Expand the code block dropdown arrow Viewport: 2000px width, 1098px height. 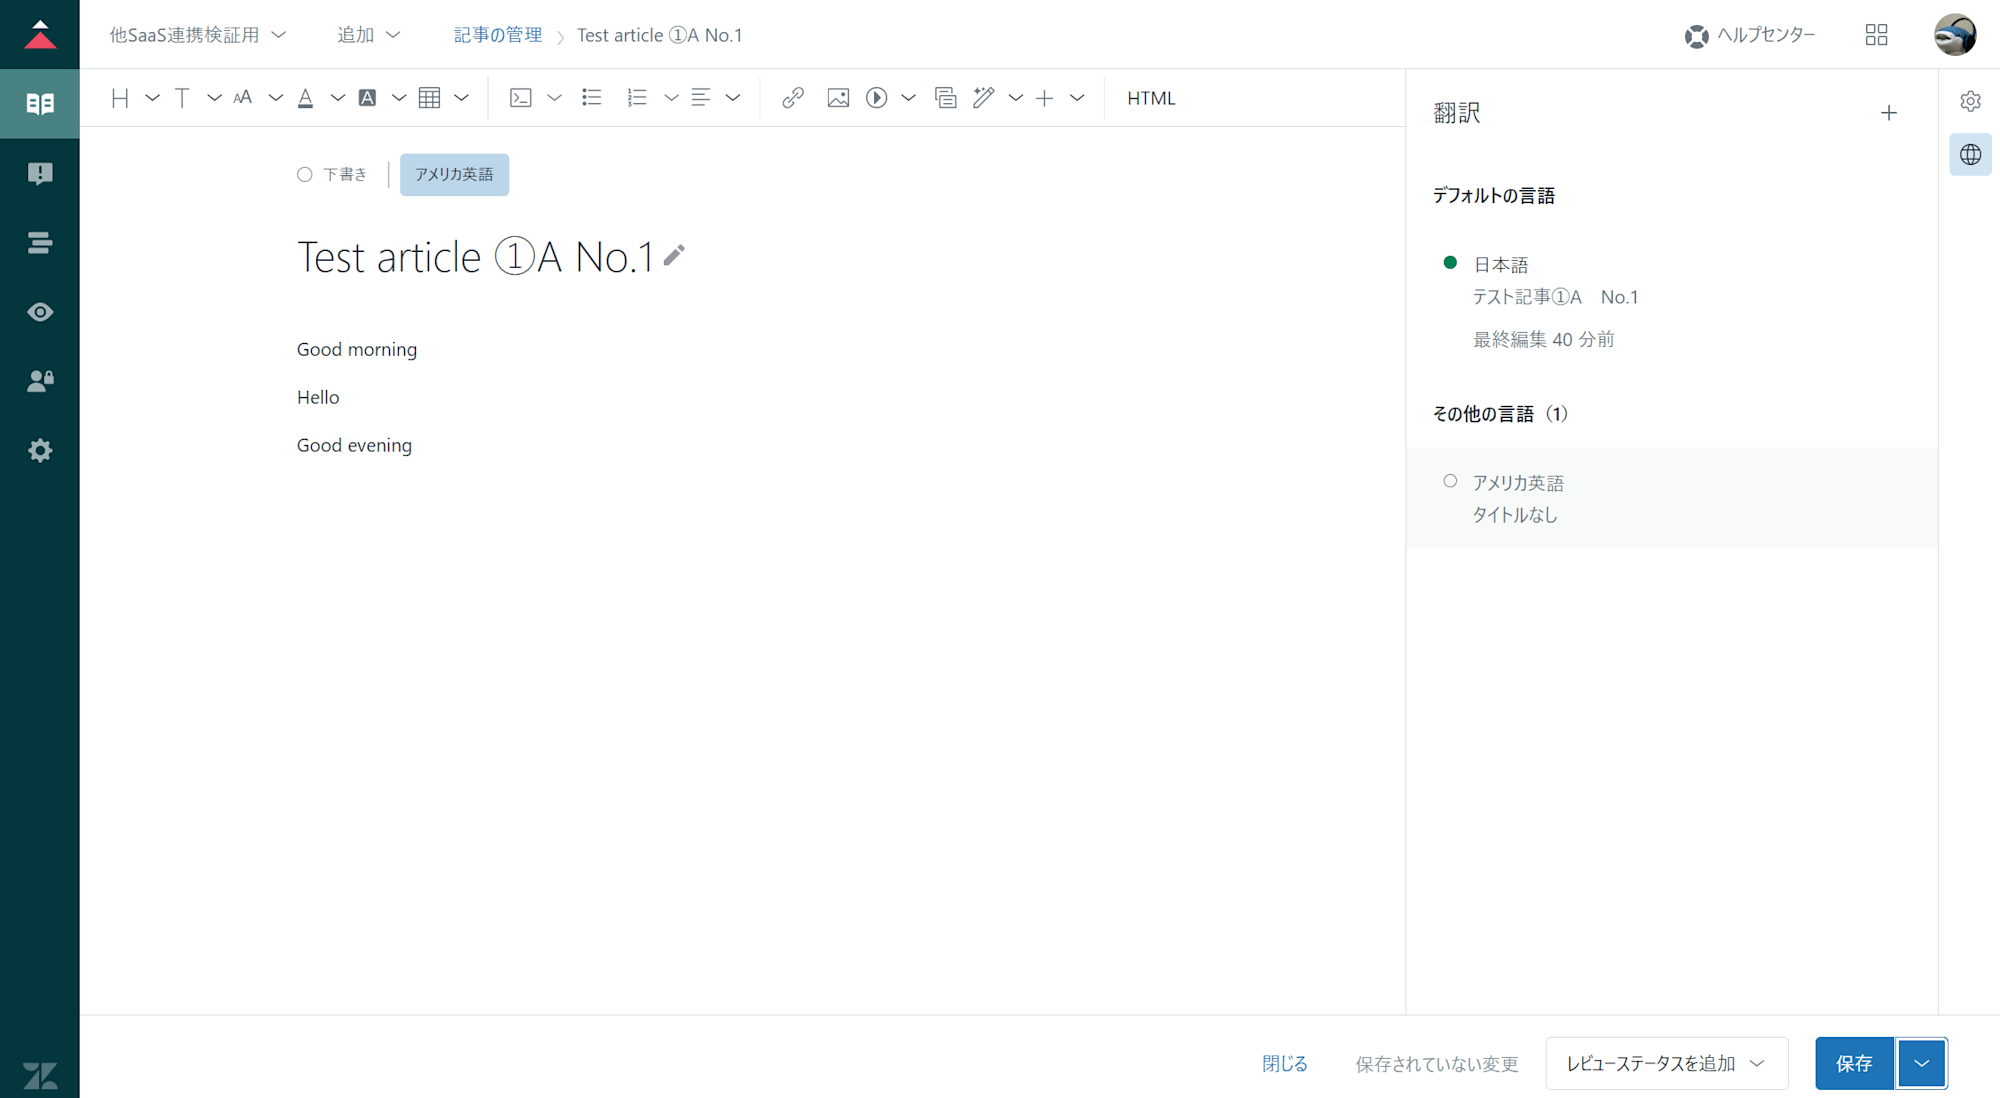click(554, 98)
